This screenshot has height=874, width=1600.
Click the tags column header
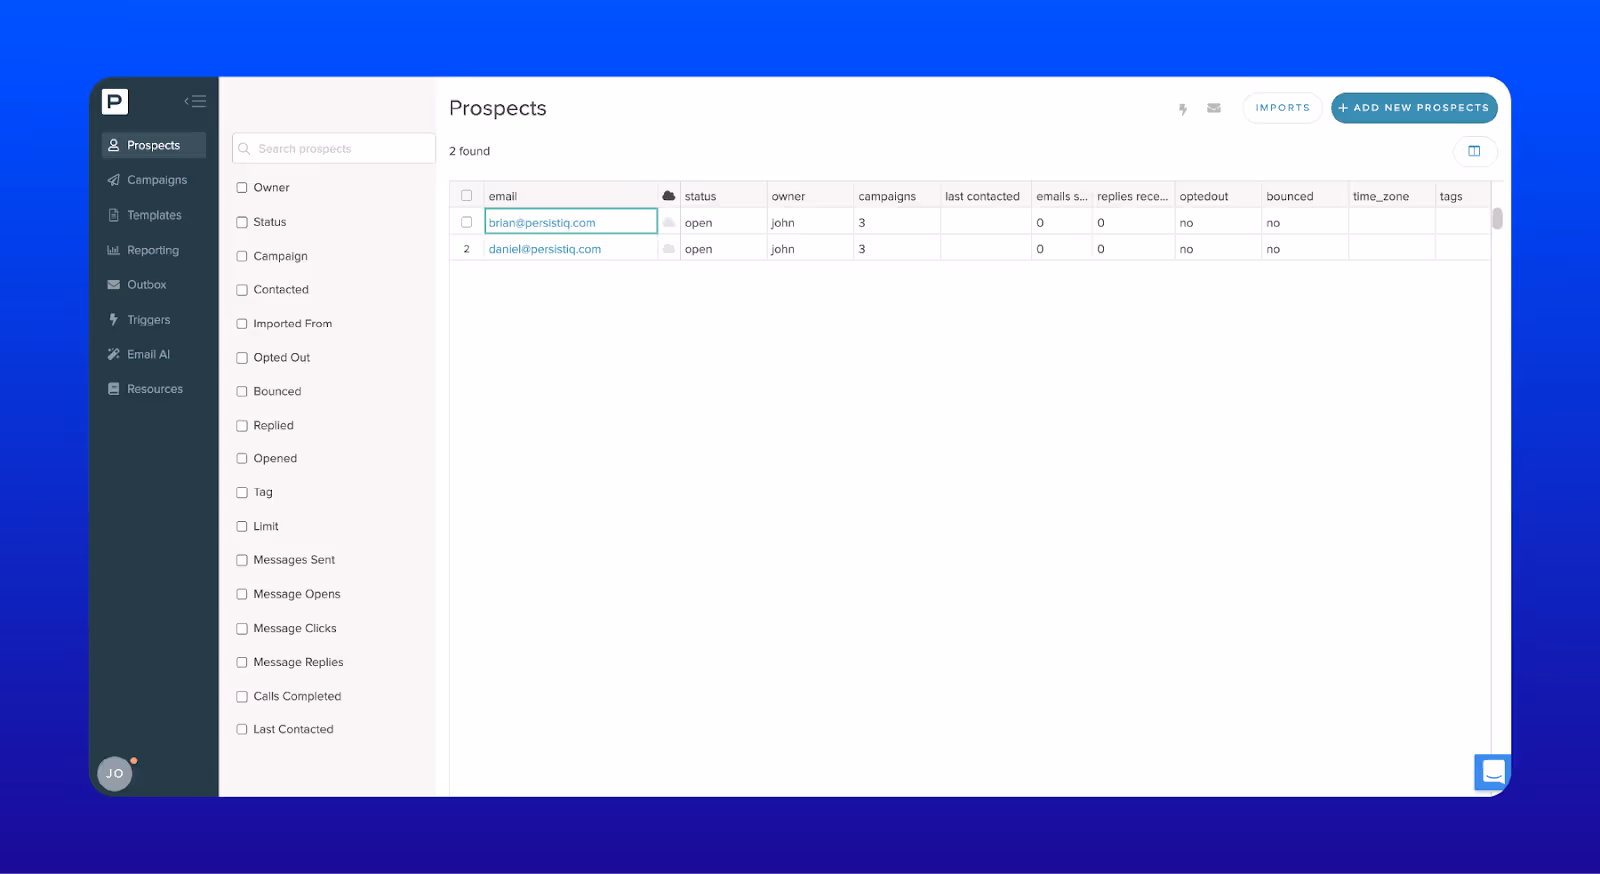(x=1463, y=196)
